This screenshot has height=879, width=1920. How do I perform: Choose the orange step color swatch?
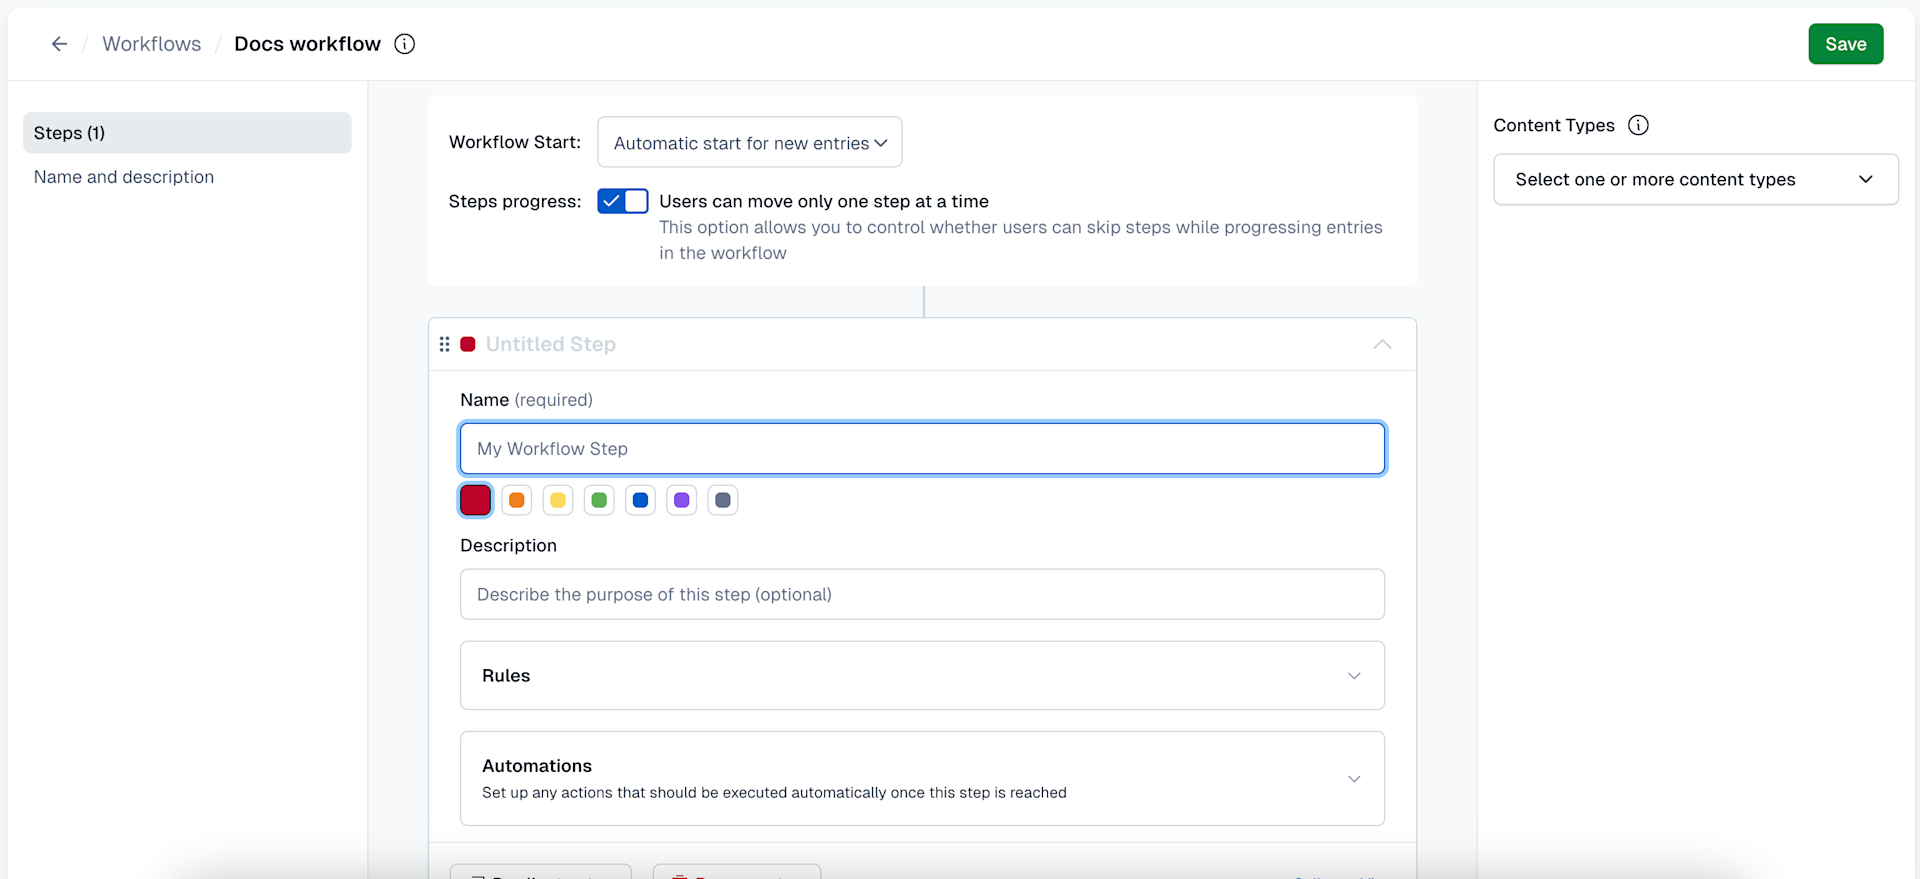tap(517, 500)
